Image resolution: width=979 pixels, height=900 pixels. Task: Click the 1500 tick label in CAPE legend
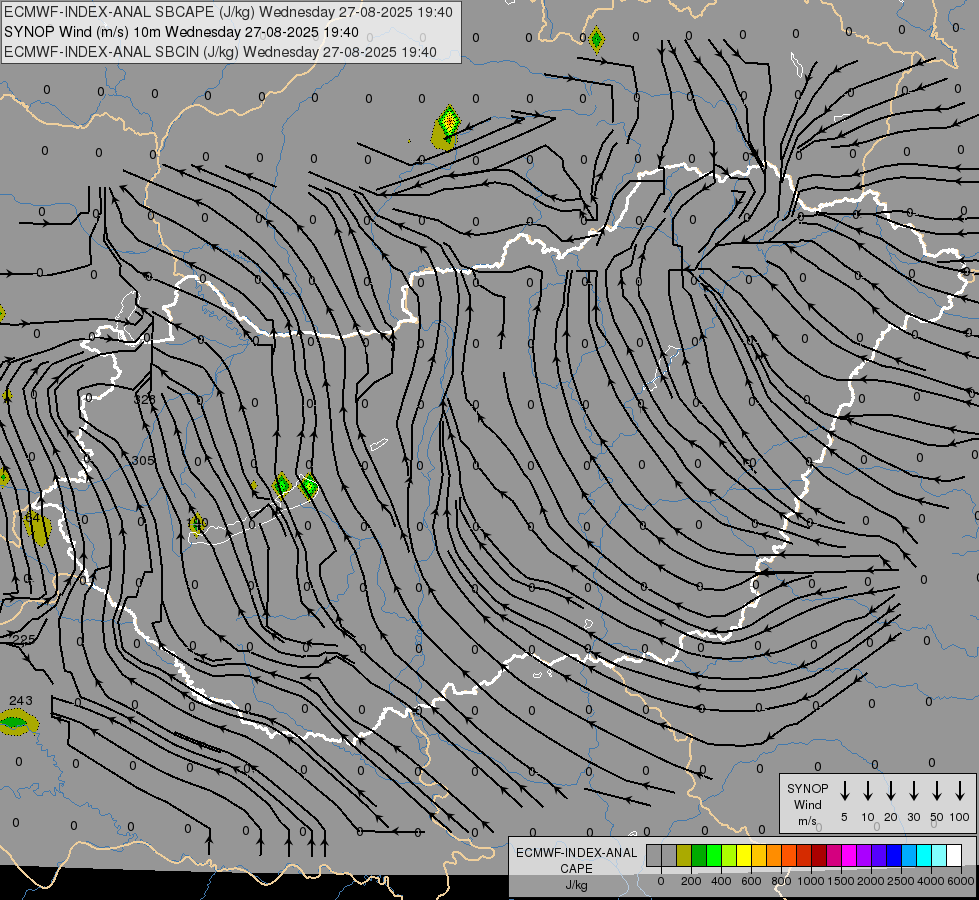click(x=841, y=881)
